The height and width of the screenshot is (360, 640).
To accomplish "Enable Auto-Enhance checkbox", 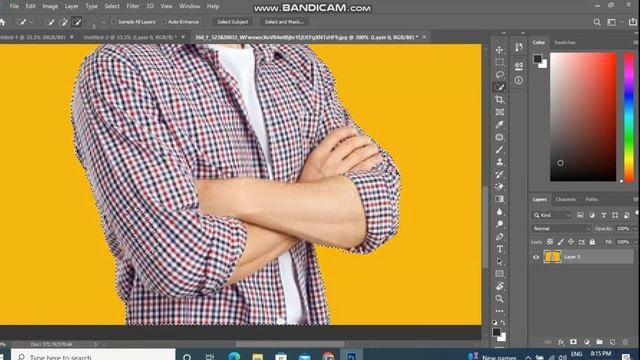I will (x=164, y=22).
